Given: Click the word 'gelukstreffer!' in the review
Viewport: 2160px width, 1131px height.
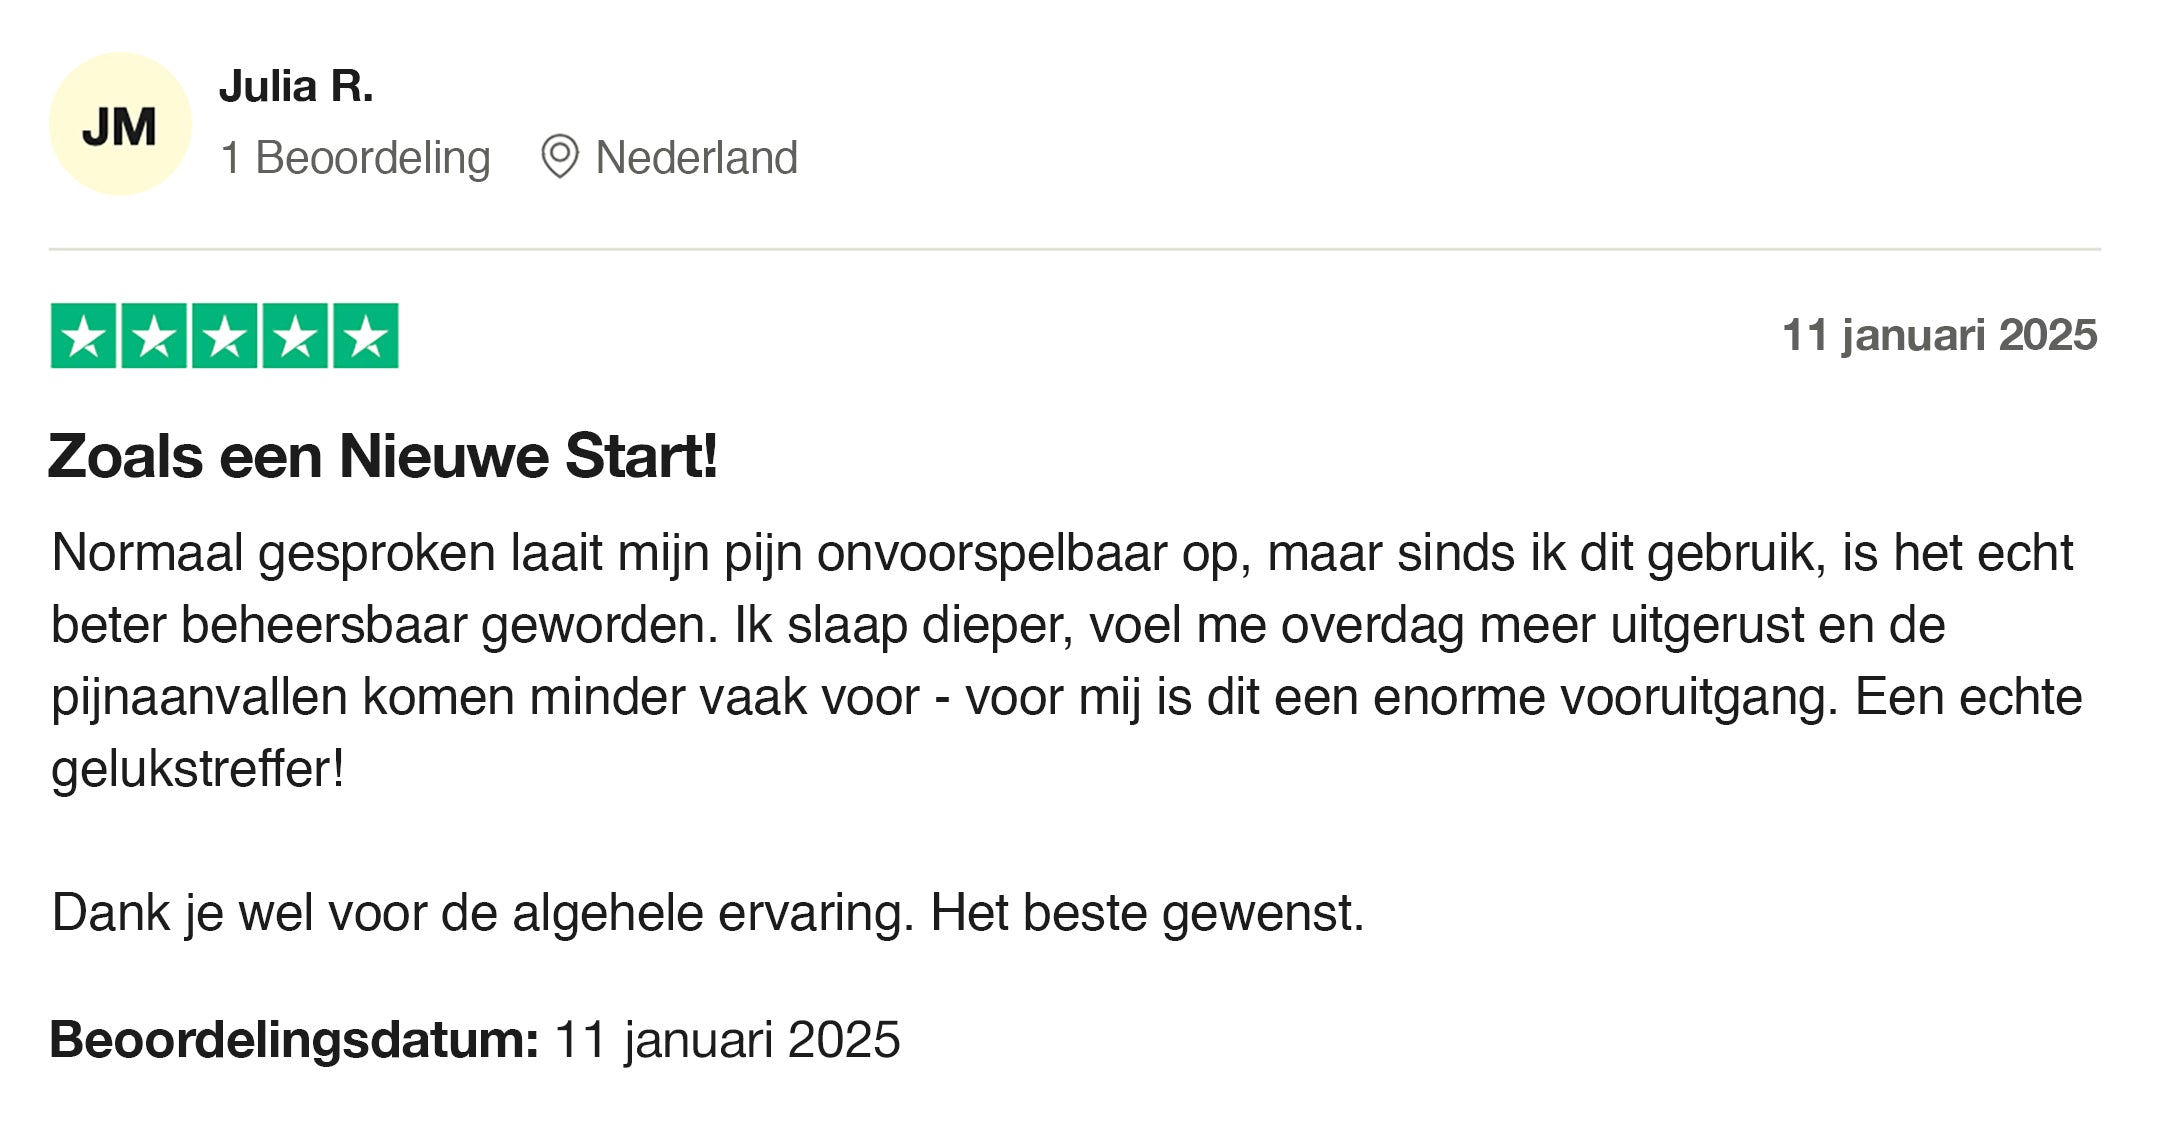Looking at the screenshot, I should 198,769.
